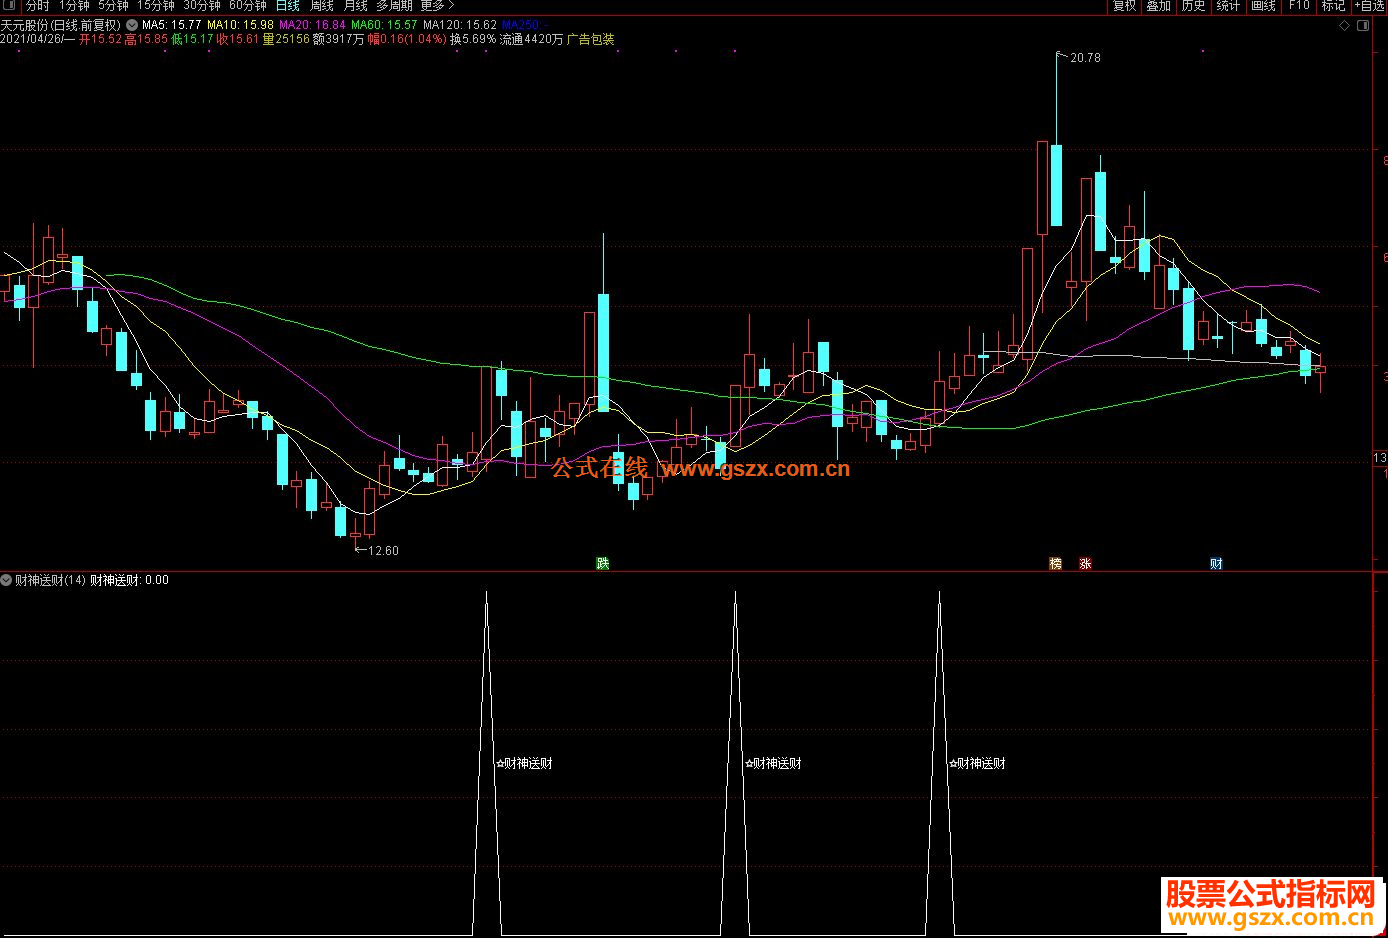Open the 多周期 multi-period view
The width and height of the screenshot is (1388, 938).
click(x=394, y=5)
